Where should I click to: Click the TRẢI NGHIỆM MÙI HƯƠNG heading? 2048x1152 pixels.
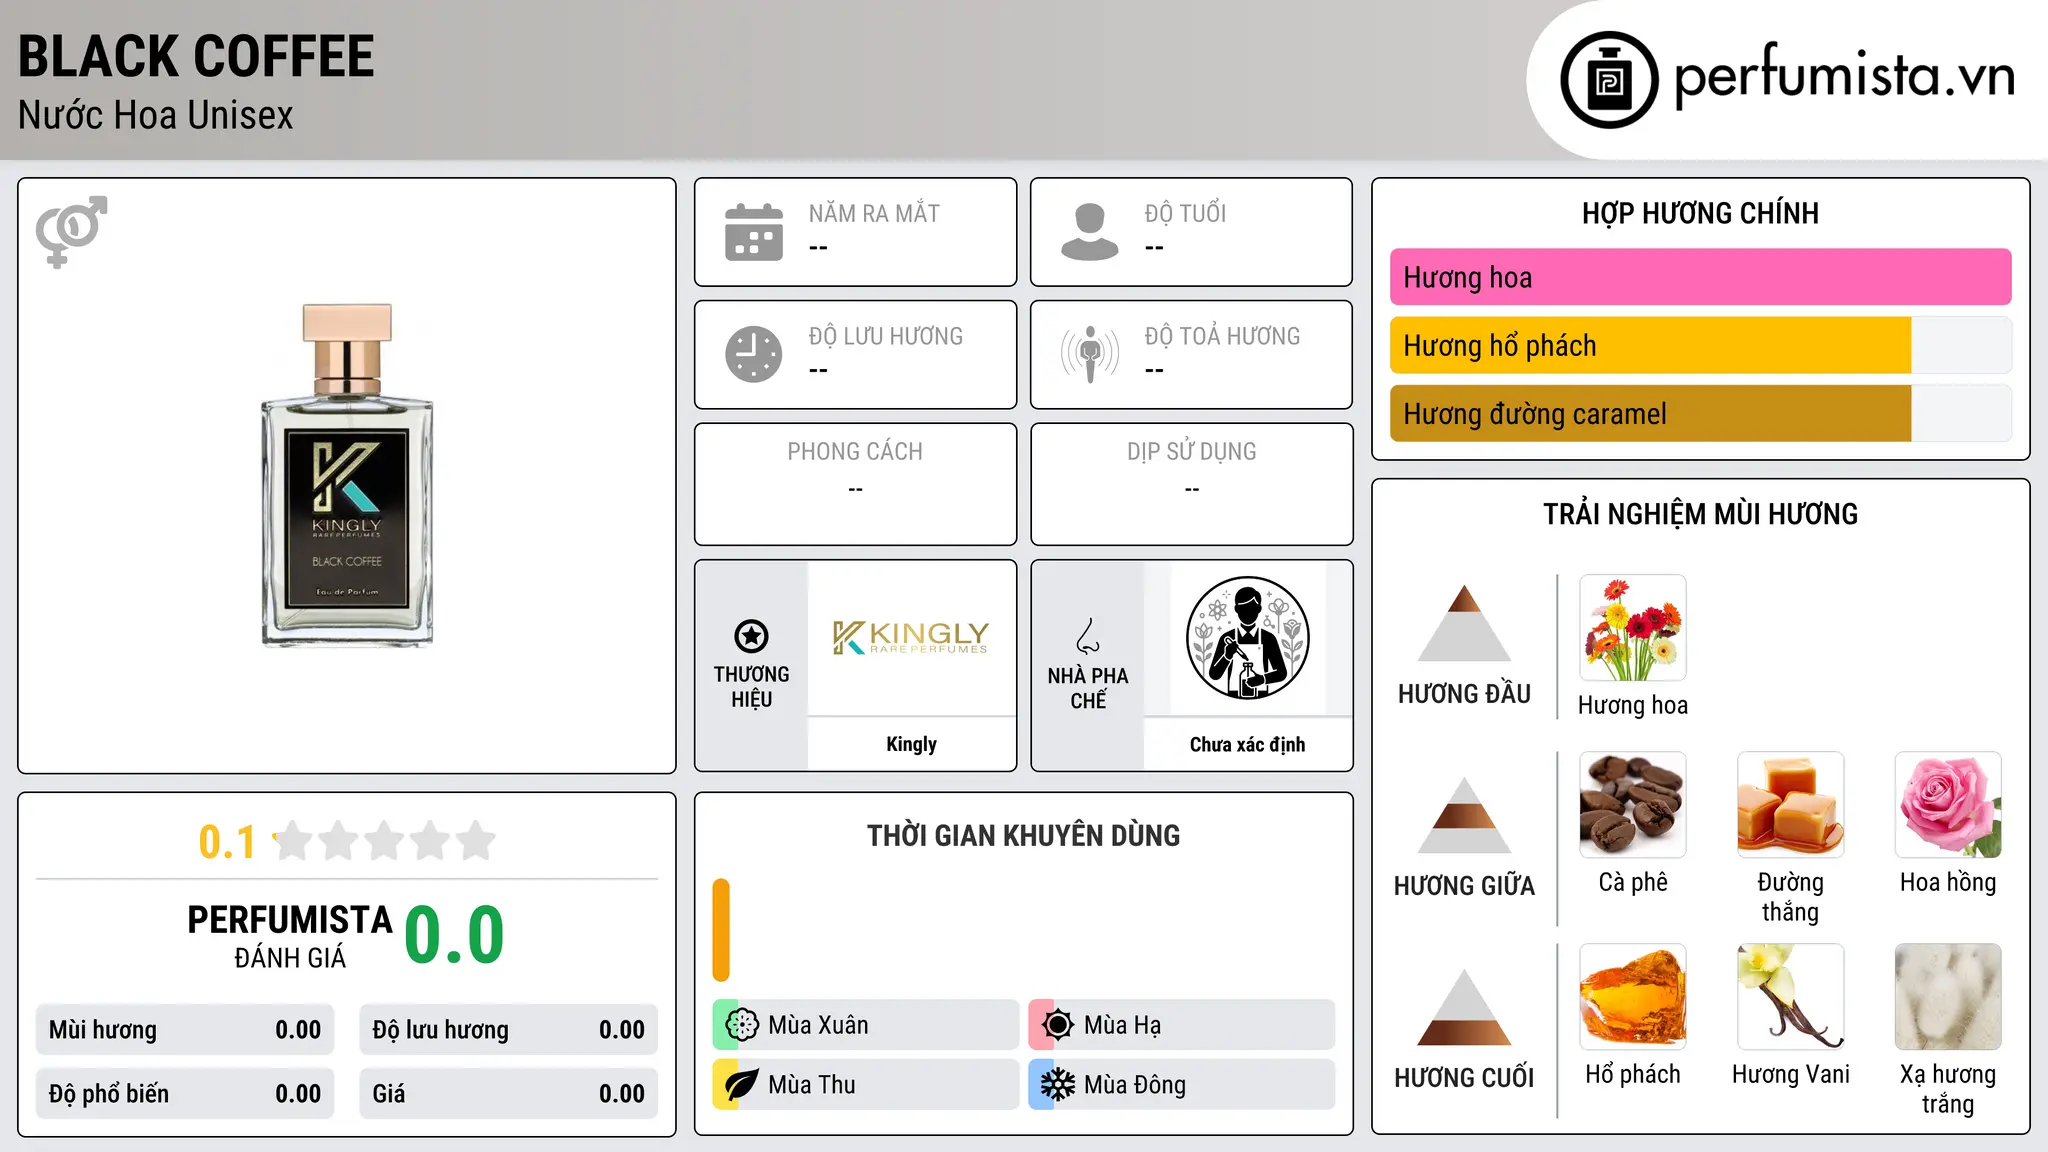point(1700,514)
